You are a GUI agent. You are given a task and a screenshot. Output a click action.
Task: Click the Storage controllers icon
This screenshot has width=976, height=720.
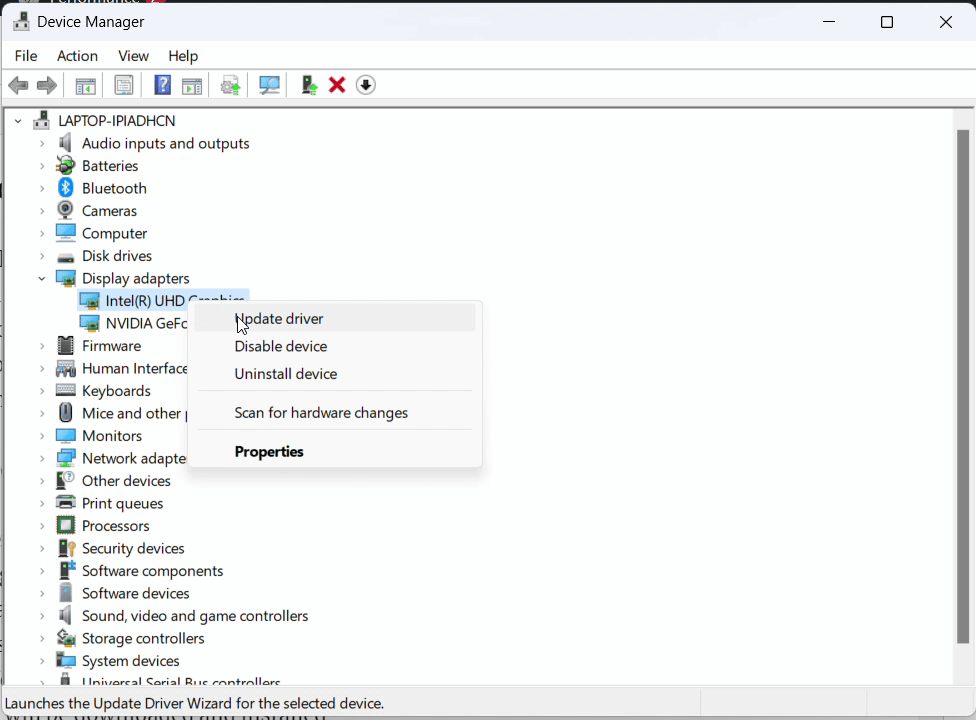click(x=65, y=638)
